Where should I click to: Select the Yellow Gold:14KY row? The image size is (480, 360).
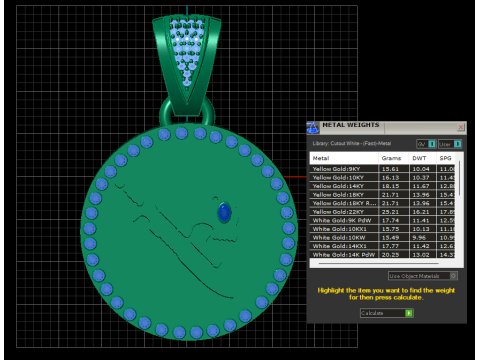382,186
